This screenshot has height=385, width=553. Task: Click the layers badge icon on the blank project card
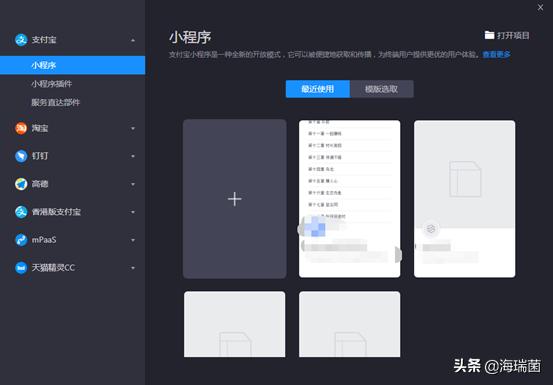(431, 229)
